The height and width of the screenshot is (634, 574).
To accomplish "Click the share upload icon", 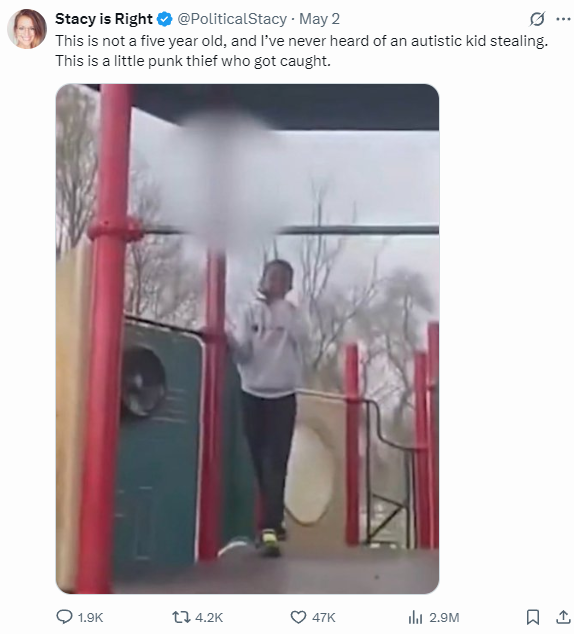I will click(x=563, y=617).
